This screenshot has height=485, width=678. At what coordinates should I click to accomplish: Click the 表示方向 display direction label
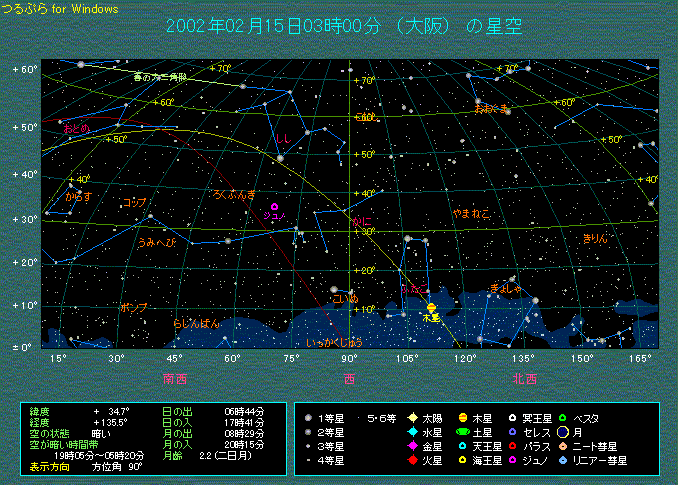[48, 466]
